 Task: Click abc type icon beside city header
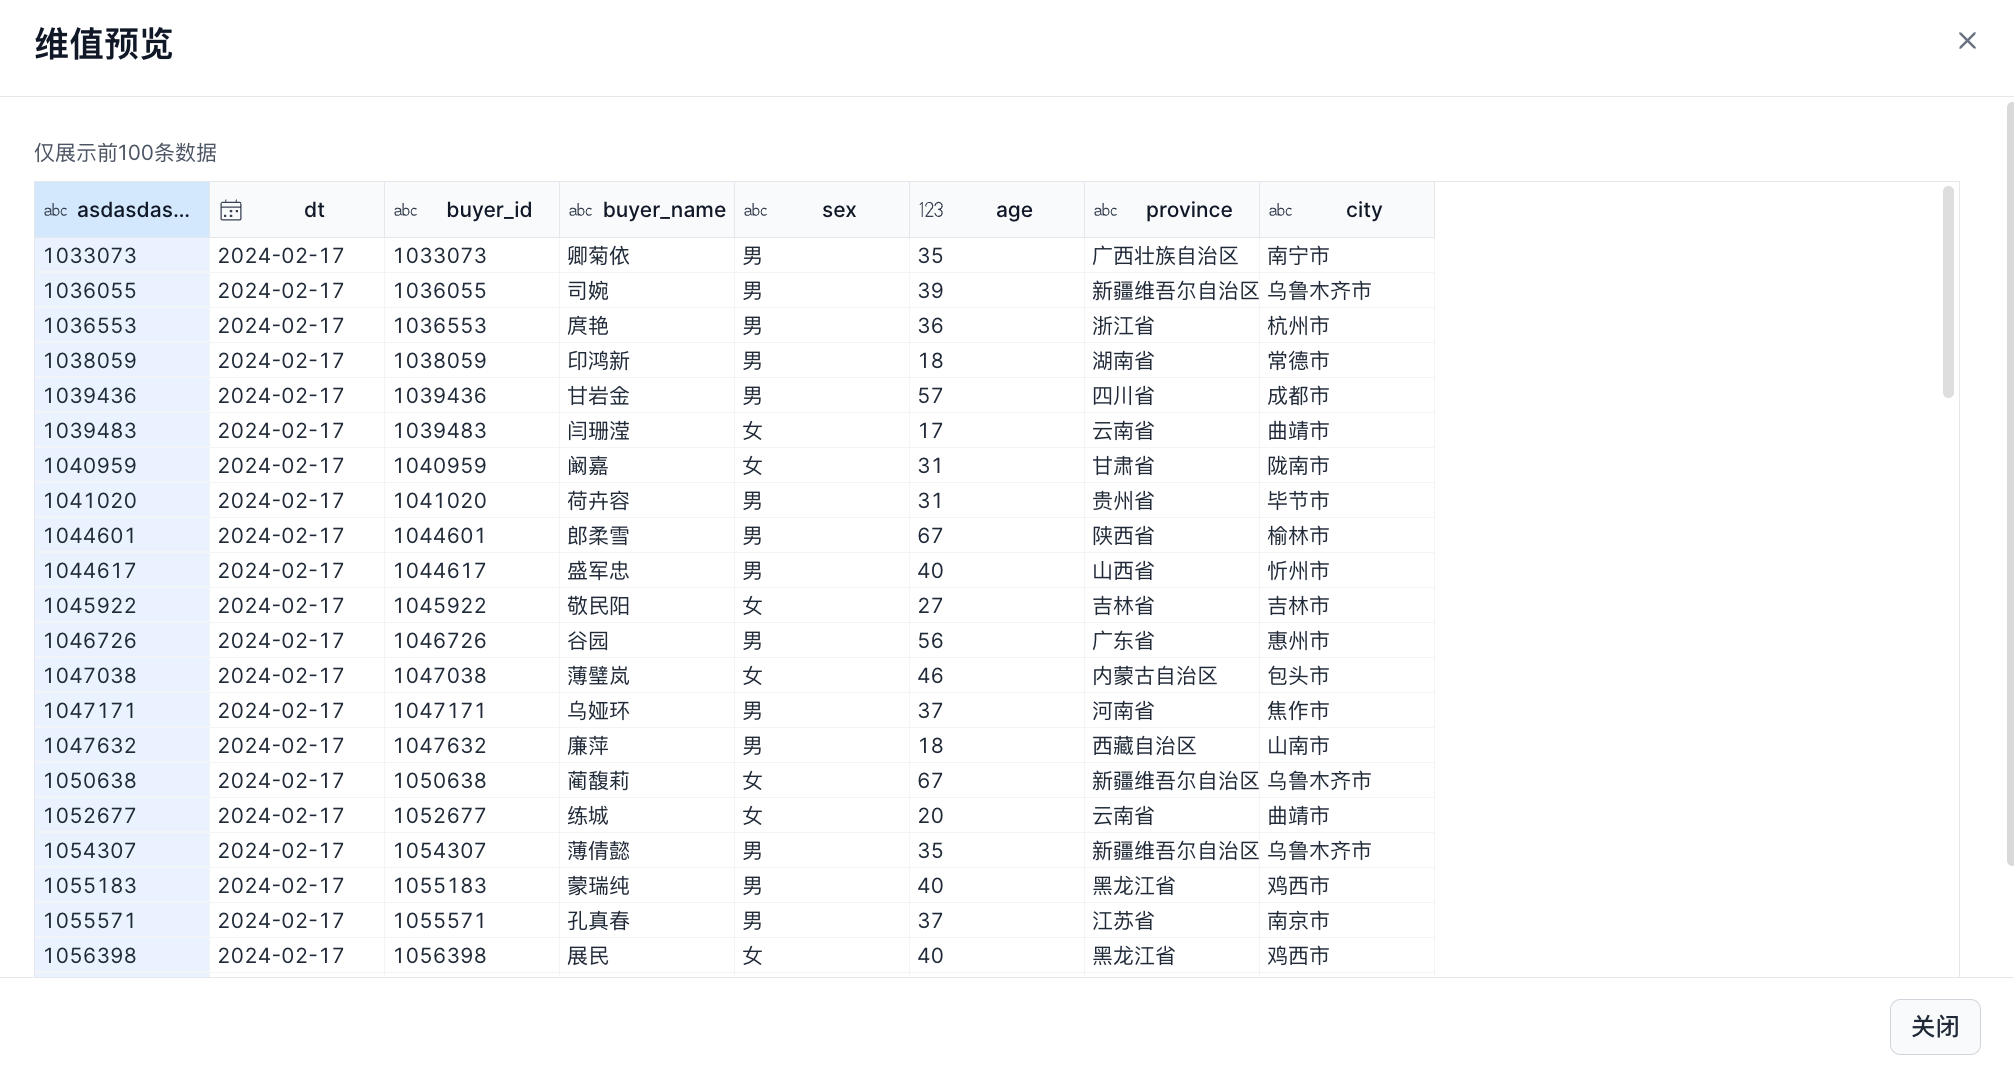click(x=1280, y=210)
